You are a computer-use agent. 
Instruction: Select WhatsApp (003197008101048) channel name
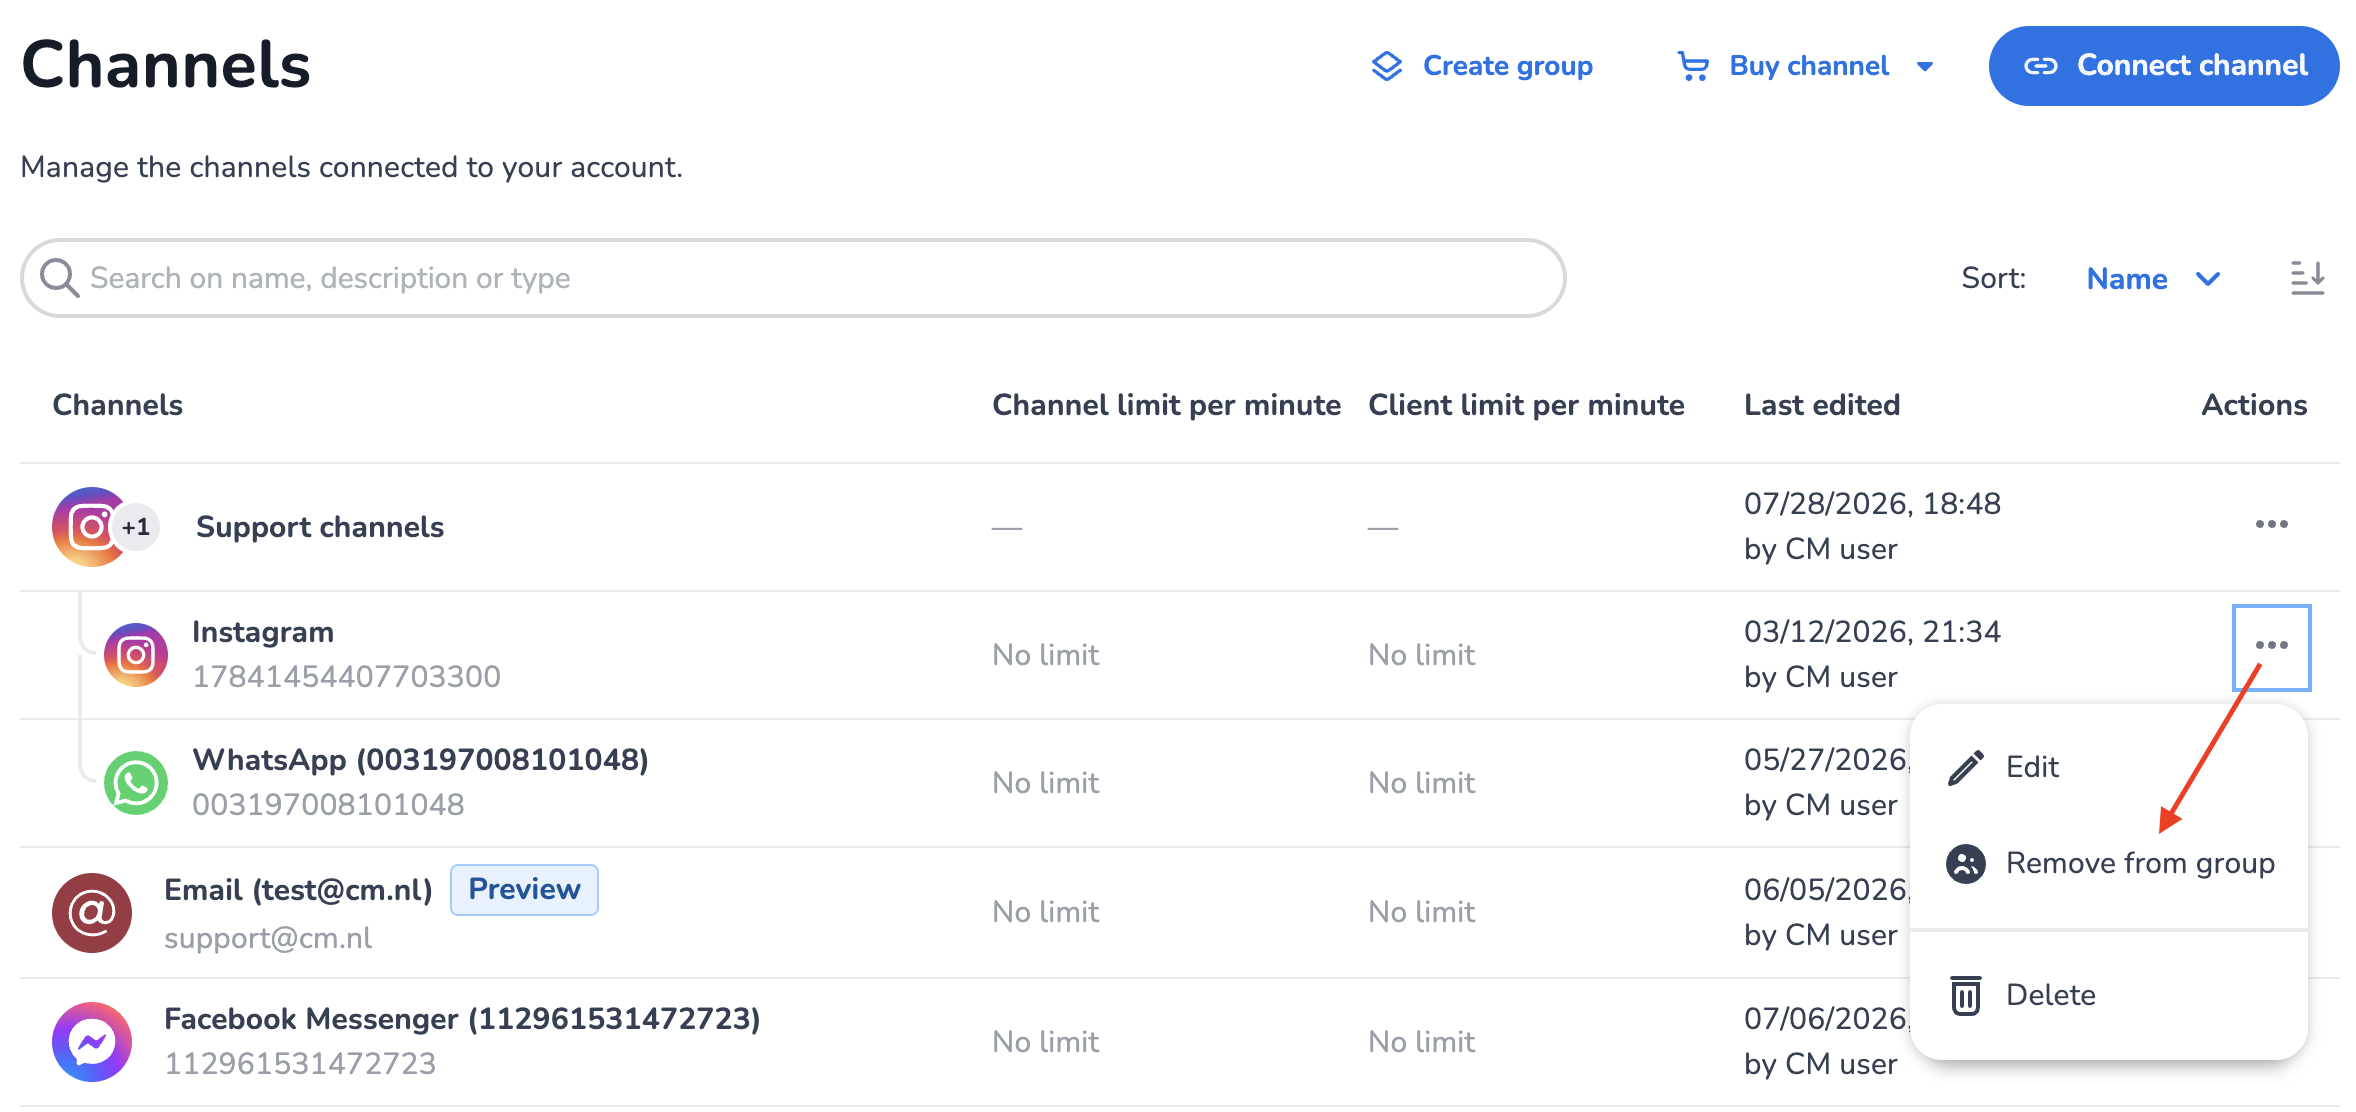tap(420, 760)
